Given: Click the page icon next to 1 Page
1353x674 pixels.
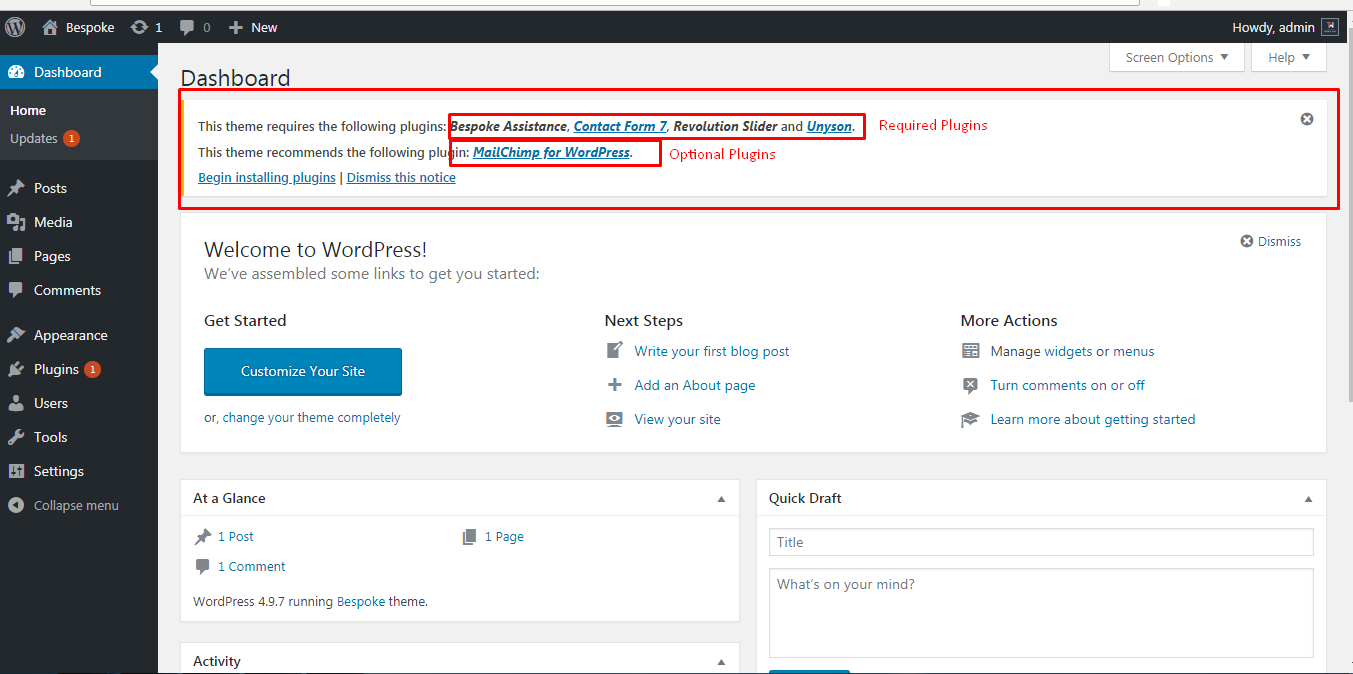Looking at the screenshot, I should [470, 537].
